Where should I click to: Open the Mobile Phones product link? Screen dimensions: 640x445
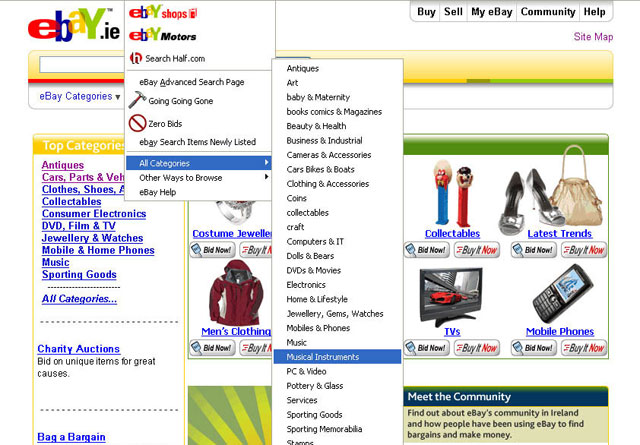coord(560,332)
